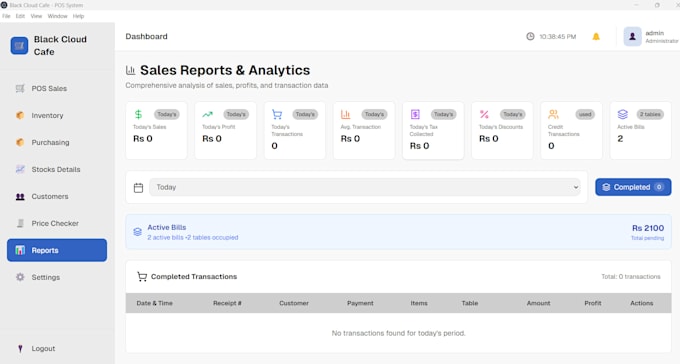The width and height of the screenshot is (680, 364).
Task: Click the cart icon on Today's Transactions card
Action: coord(277,114)
